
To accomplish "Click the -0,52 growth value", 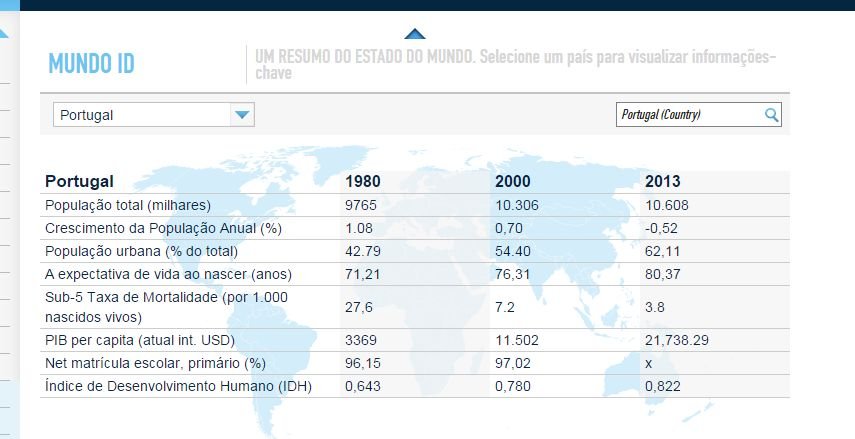I will (x=661, y=228).
